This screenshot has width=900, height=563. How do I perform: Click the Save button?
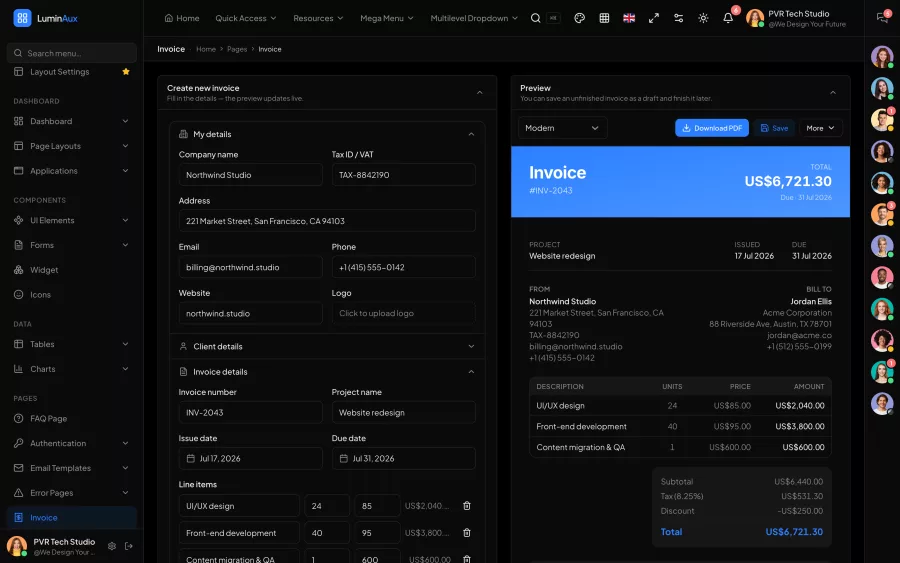(x=774, y=128)
